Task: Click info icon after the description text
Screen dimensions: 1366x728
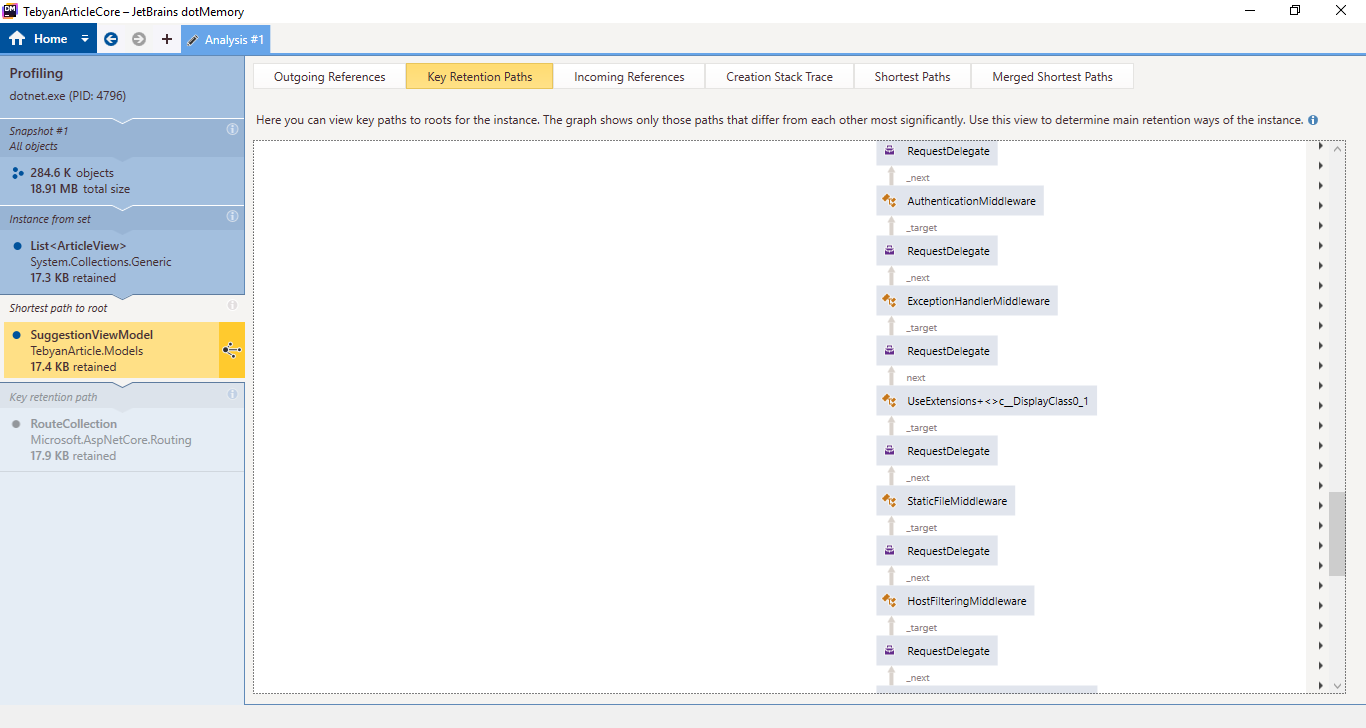Action: pyautogui.click(x=1313, y=120)
